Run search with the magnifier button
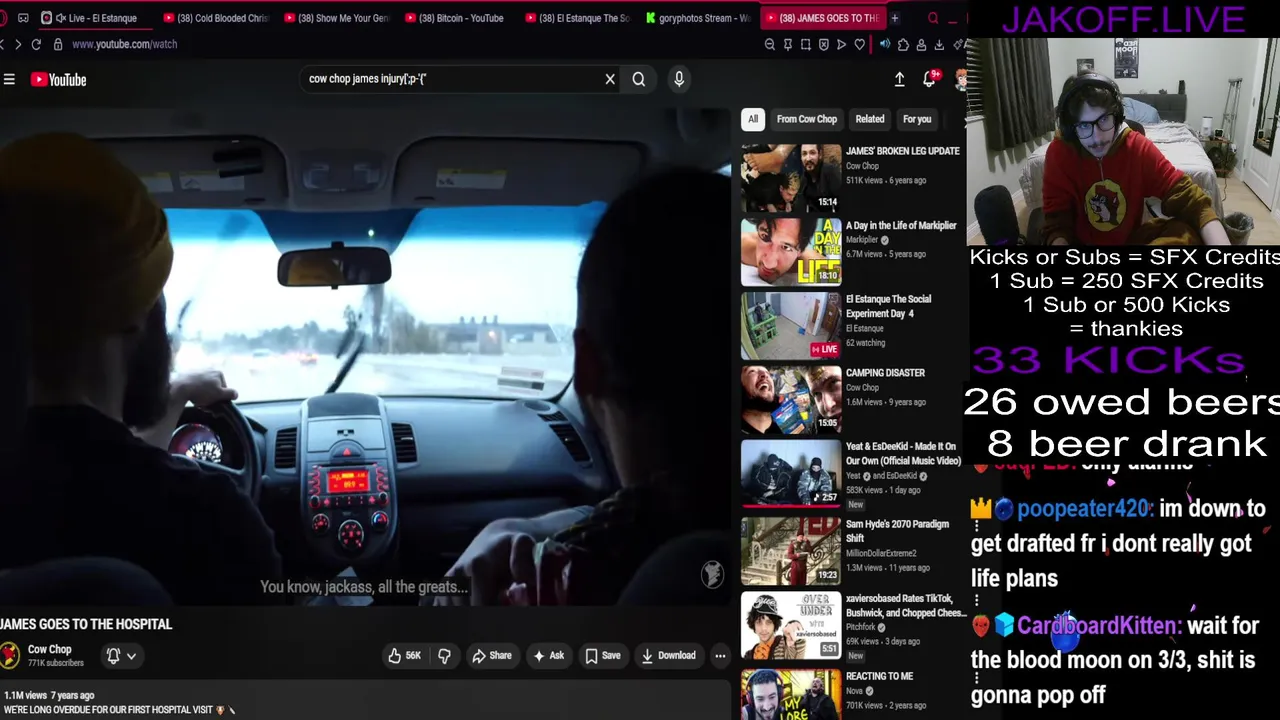The height and width of the screenshot is (720, 1280). [639, 79]
